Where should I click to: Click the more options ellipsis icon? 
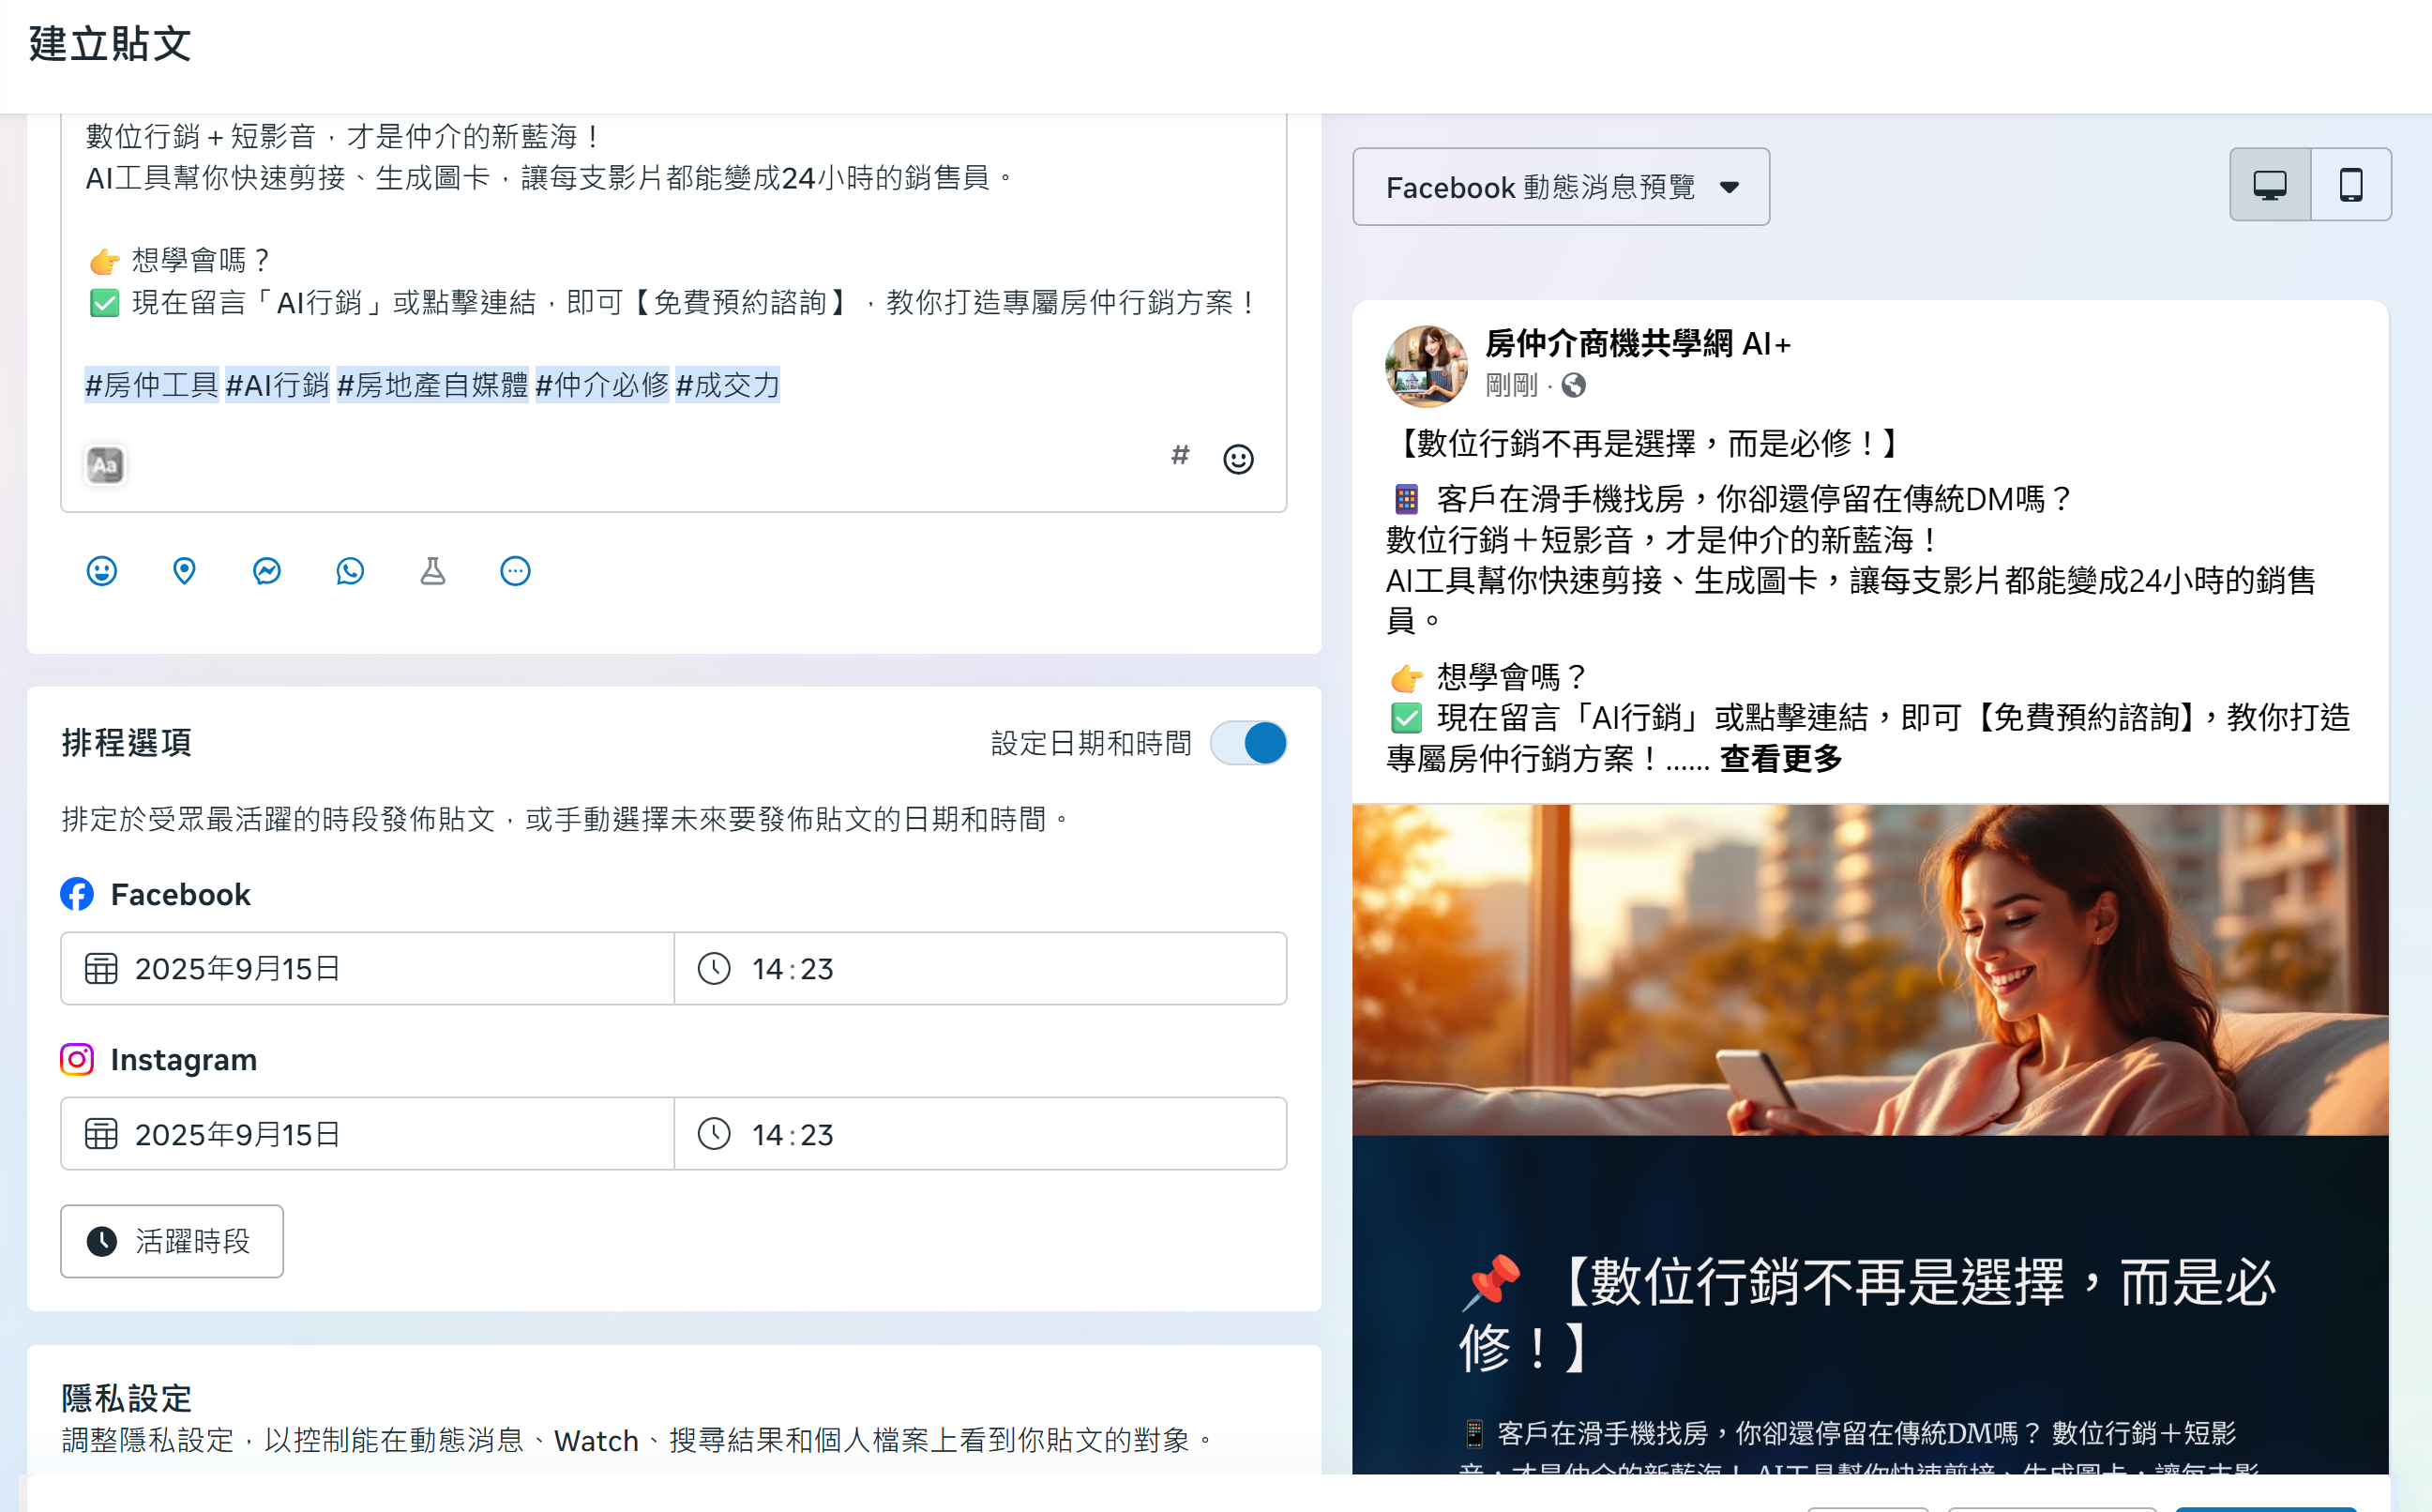tap(515, 571)
